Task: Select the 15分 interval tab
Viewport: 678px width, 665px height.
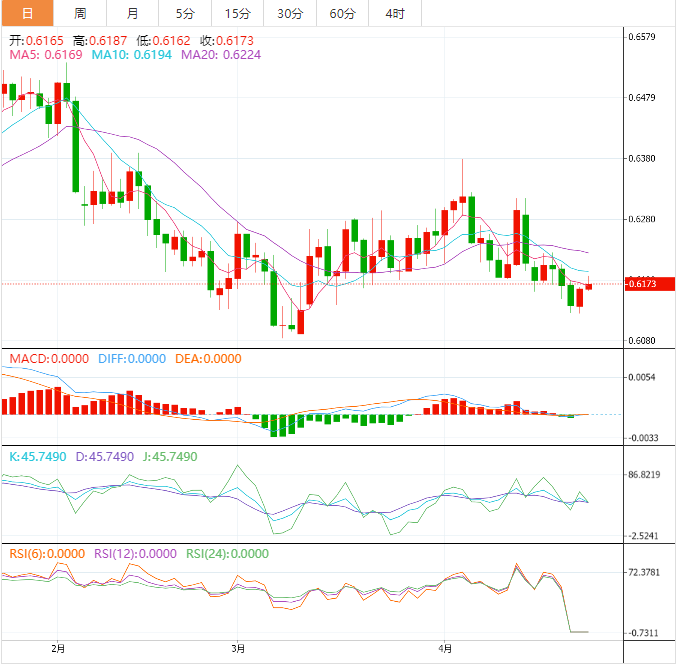Action: [x=238, y=13]
